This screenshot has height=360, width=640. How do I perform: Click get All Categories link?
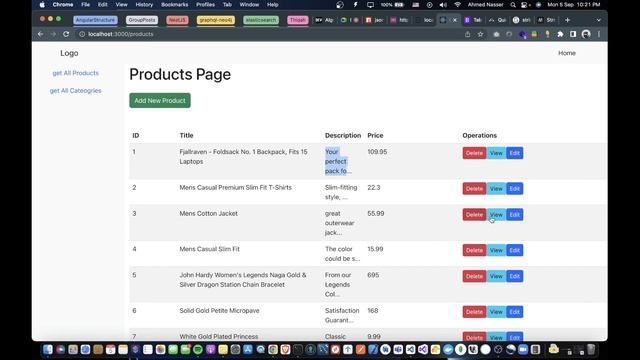(x=76, y=91)
